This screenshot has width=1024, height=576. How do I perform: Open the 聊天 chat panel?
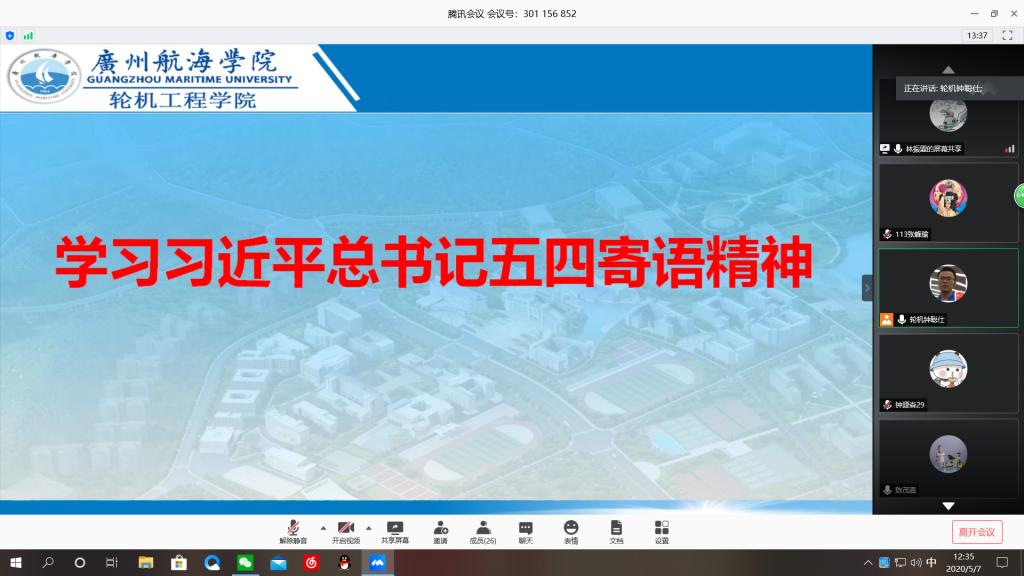(x=526, y=531)
